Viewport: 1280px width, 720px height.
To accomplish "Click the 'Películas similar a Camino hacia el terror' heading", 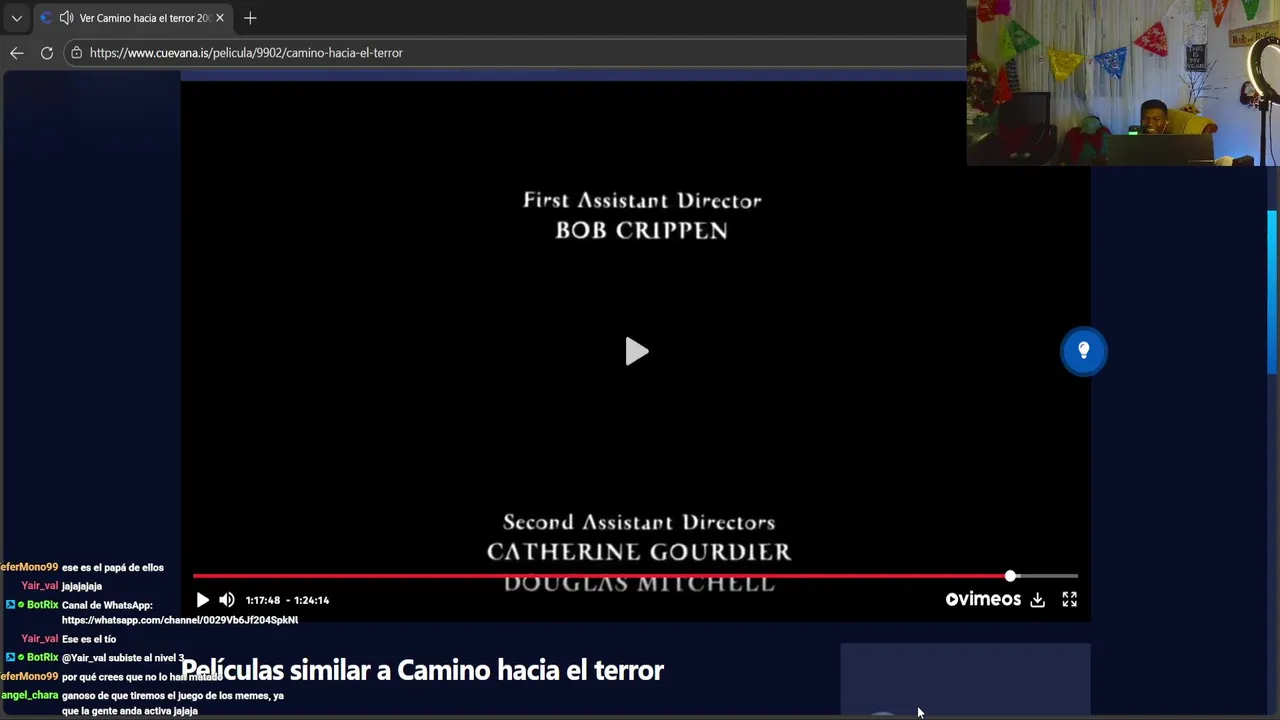I will pos(422,670).
